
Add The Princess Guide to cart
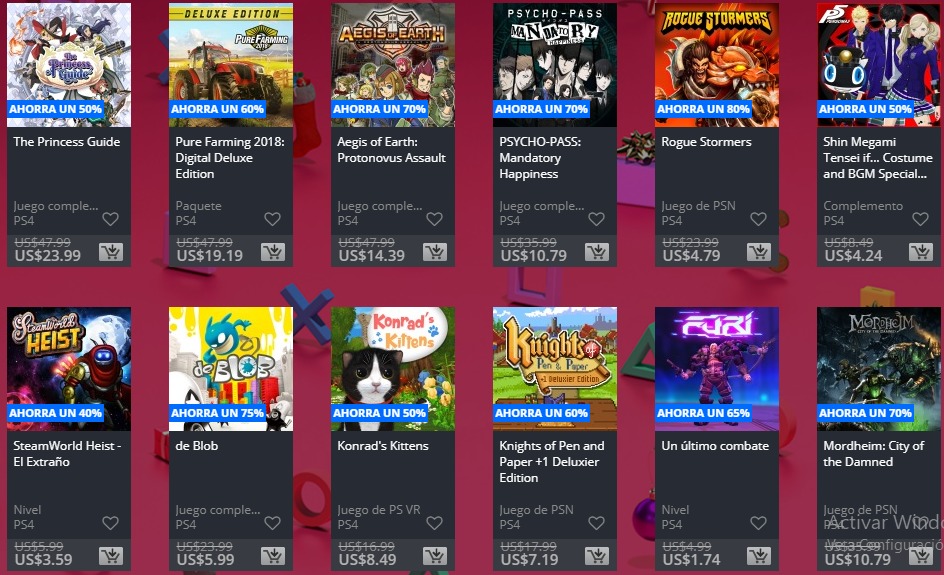111,252
